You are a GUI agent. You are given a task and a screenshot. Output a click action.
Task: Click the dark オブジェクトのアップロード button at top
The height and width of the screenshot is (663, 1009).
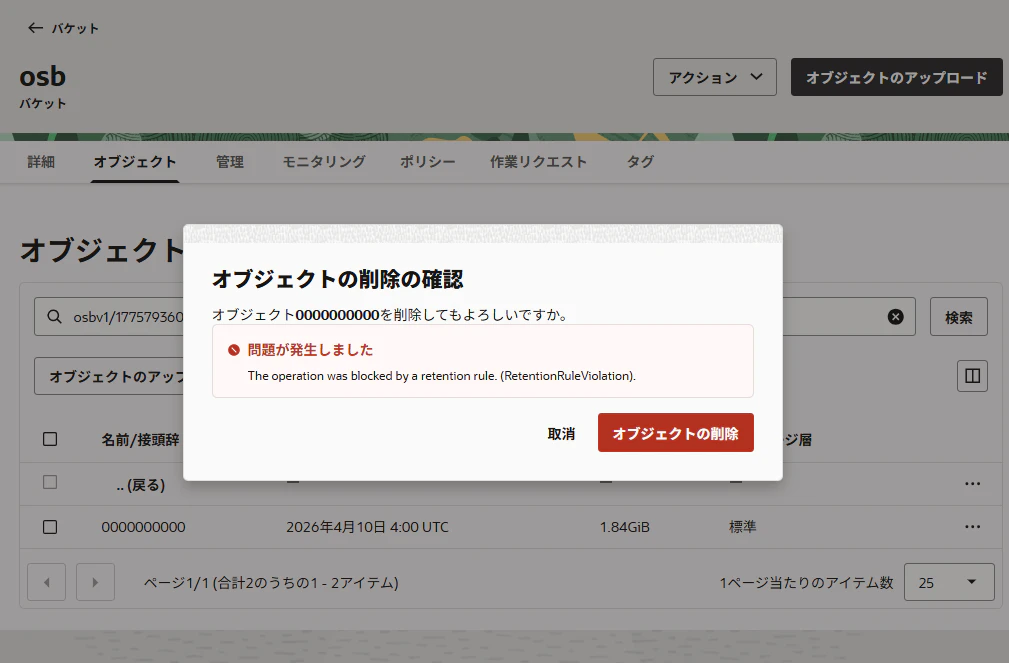click(x=896, y=77)
